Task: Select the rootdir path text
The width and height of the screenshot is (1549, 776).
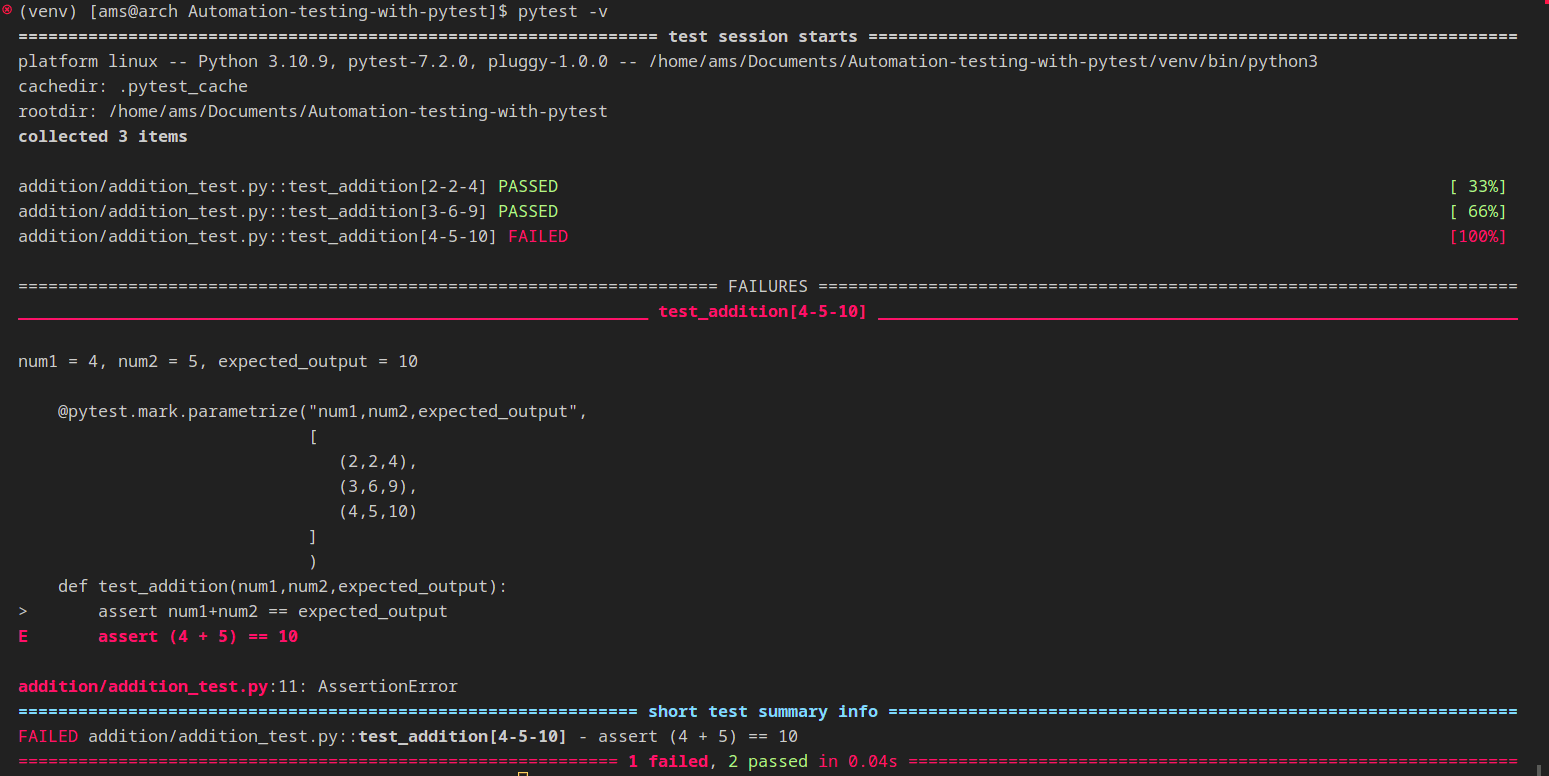Action: pos(357,111)
